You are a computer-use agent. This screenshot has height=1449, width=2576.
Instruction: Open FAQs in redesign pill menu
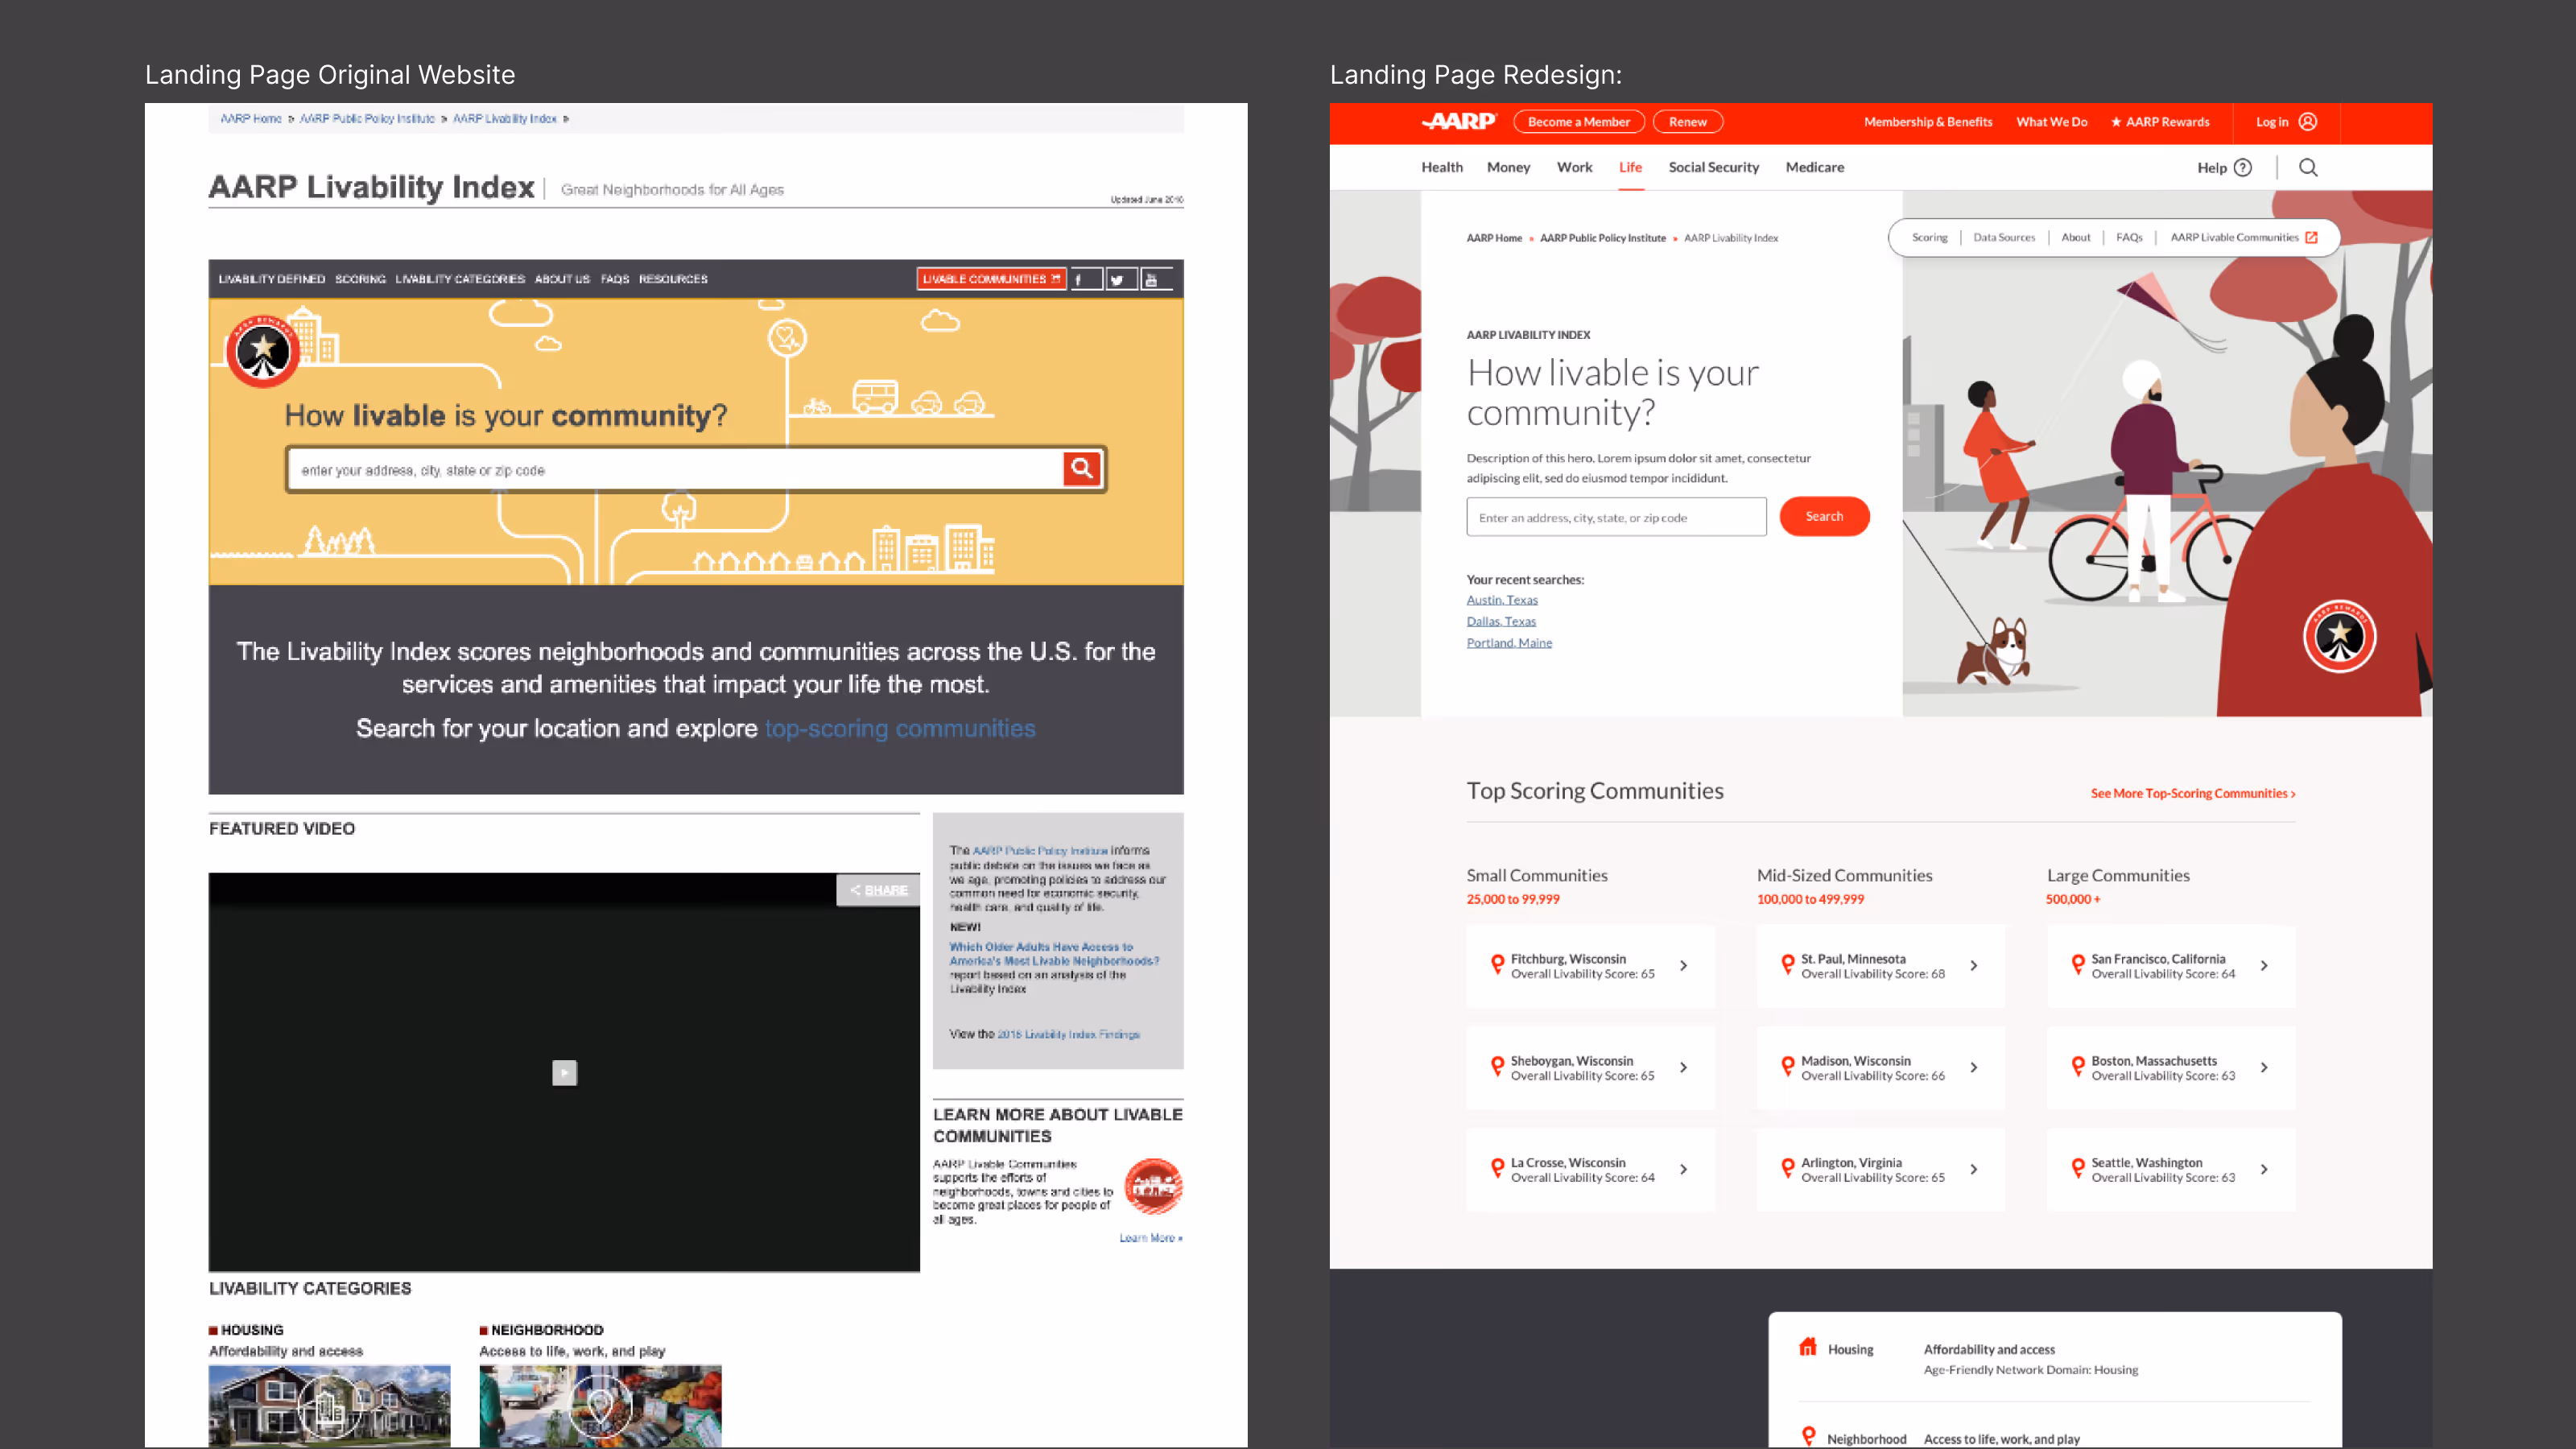[x=2129, y=238]
